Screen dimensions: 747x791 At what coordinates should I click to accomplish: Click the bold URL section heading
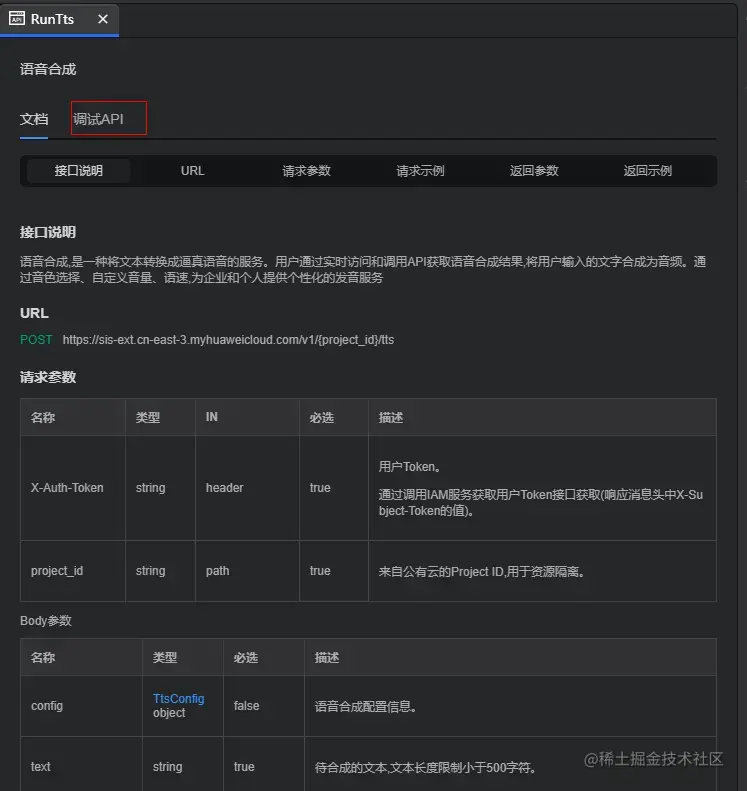(x=34, y=313)
